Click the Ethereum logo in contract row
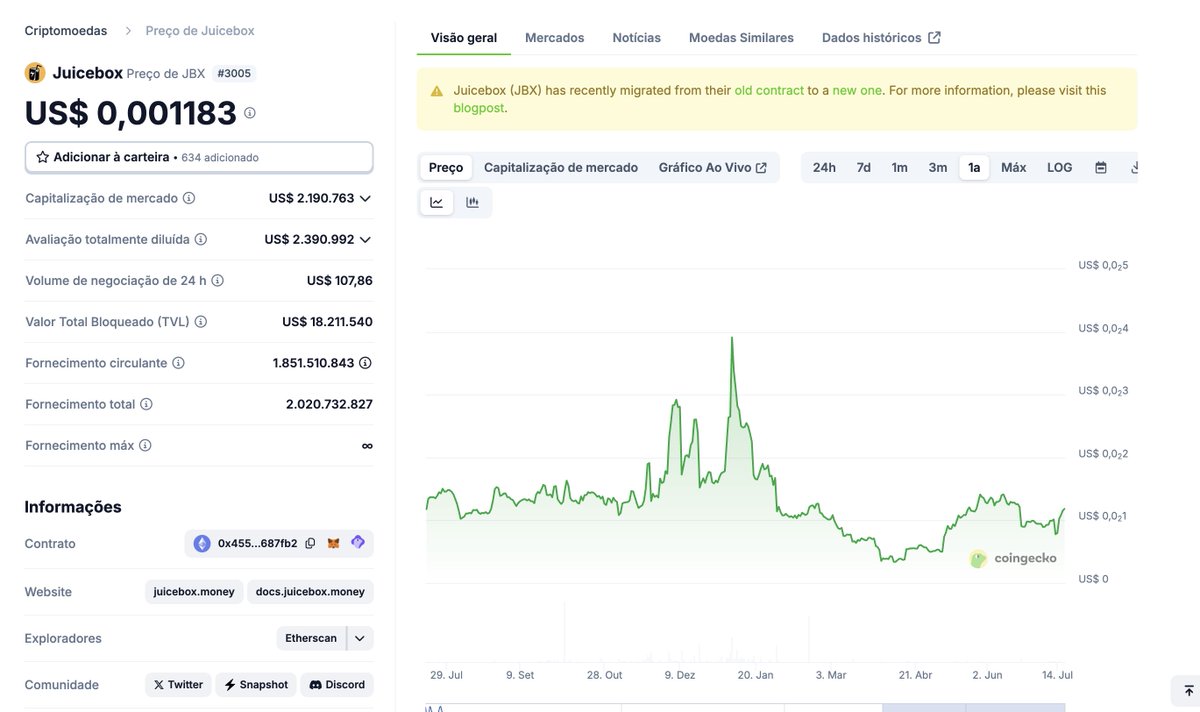1200x712 pixels. click(202, 543)
